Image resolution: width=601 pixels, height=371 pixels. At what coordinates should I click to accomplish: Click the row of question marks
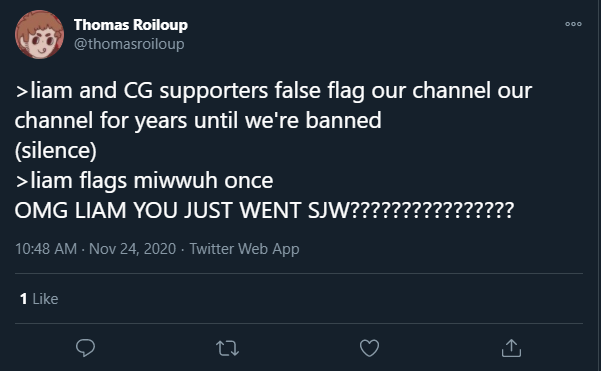432,210
